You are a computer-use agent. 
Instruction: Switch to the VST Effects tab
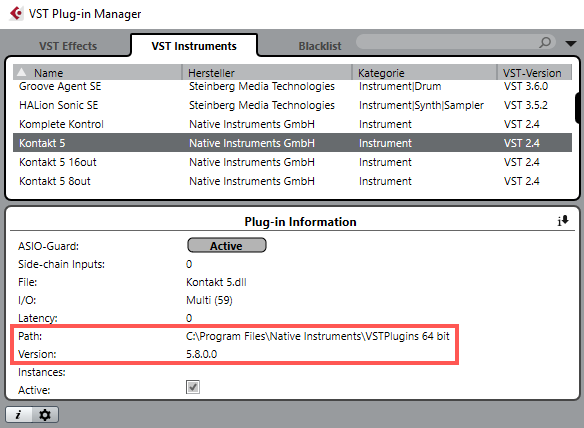68,46
